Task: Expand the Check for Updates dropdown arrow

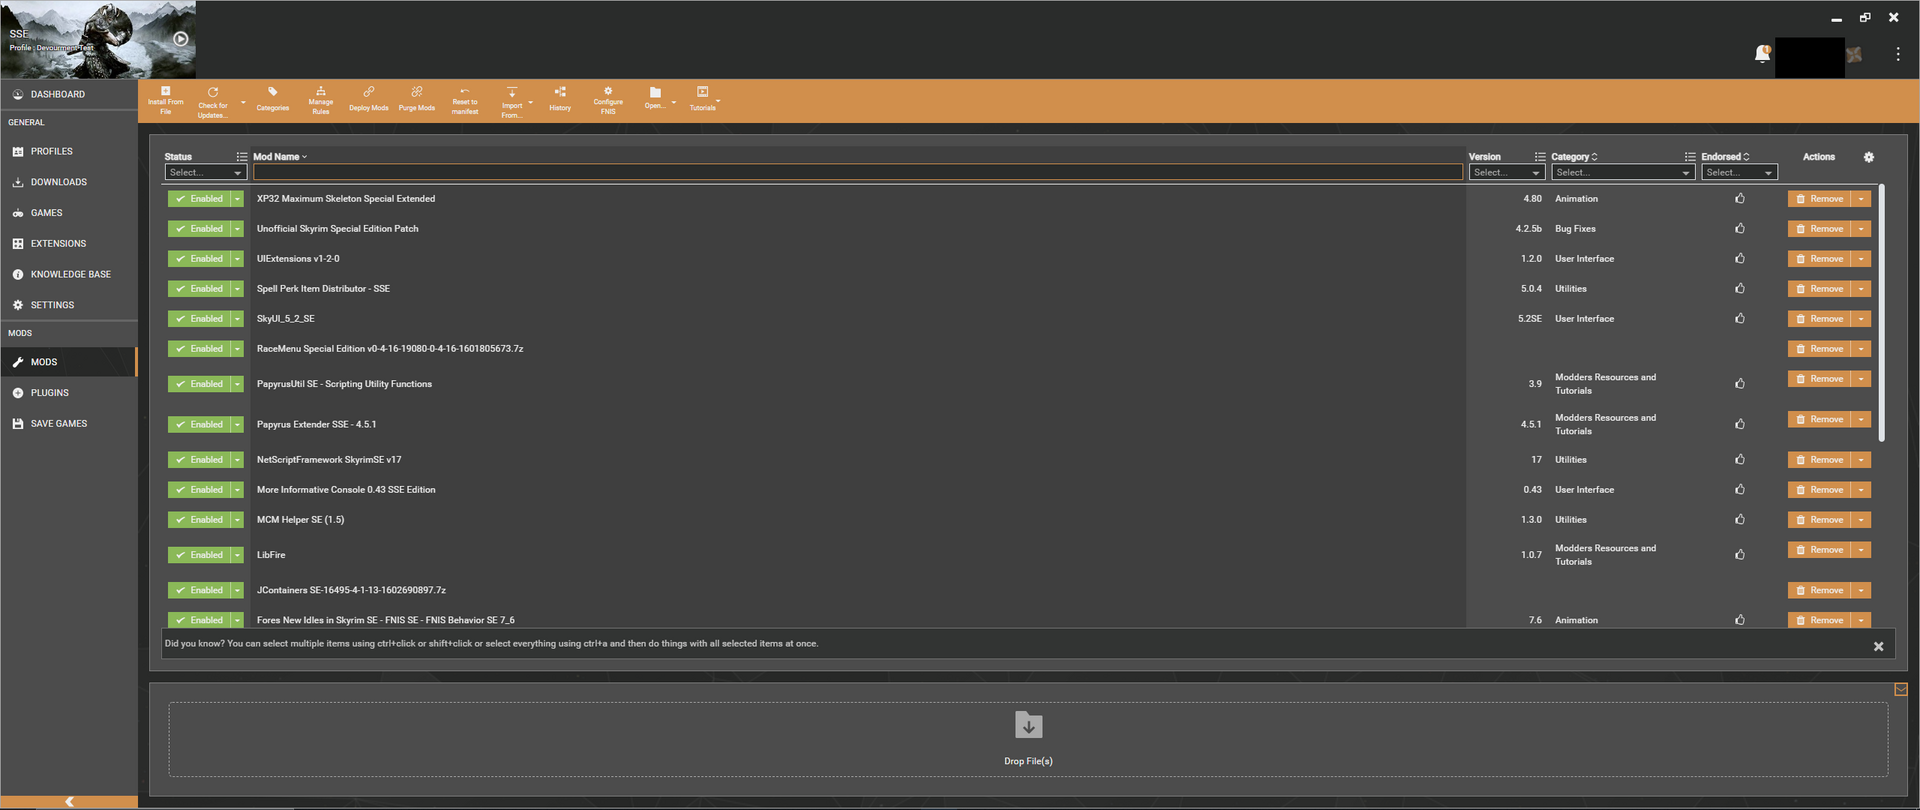Action: coord(243,102)
